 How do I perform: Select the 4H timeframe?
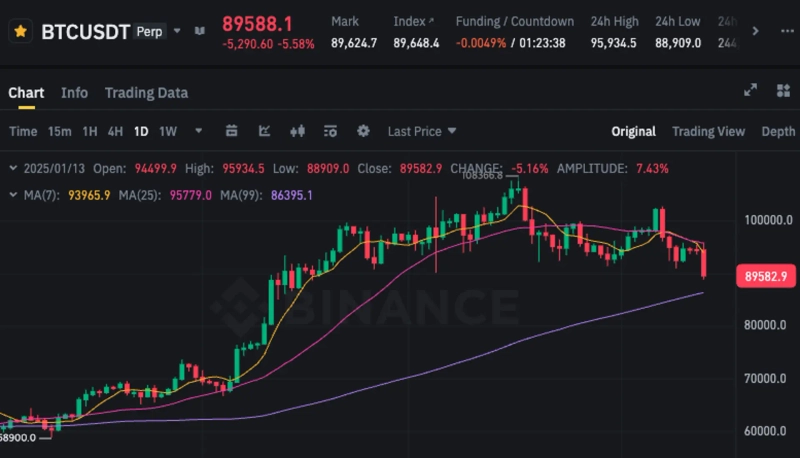coord(115,131)
